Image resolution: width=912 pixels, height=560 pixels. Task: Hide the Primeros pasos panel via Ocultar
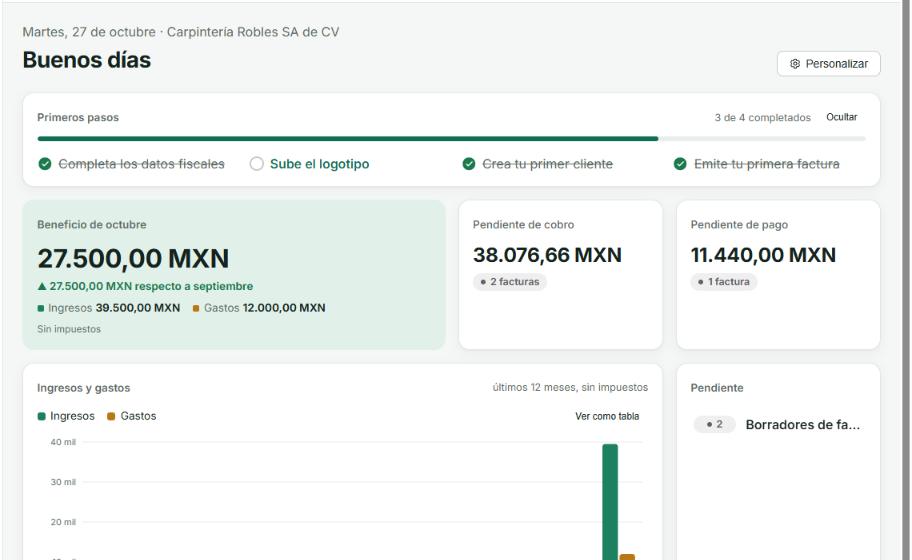point(841,117)
